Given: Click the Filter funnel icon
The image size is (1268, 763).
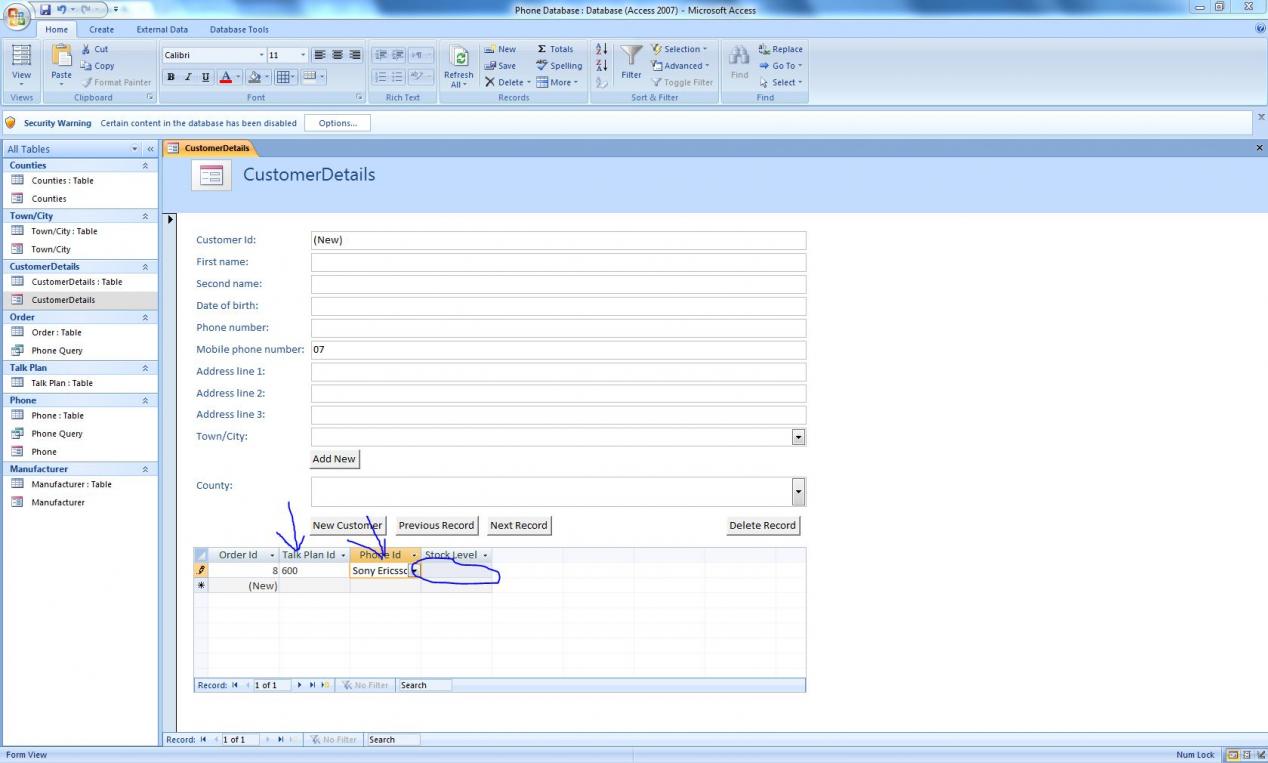Looking at the screenshot, I should point(631,55).
